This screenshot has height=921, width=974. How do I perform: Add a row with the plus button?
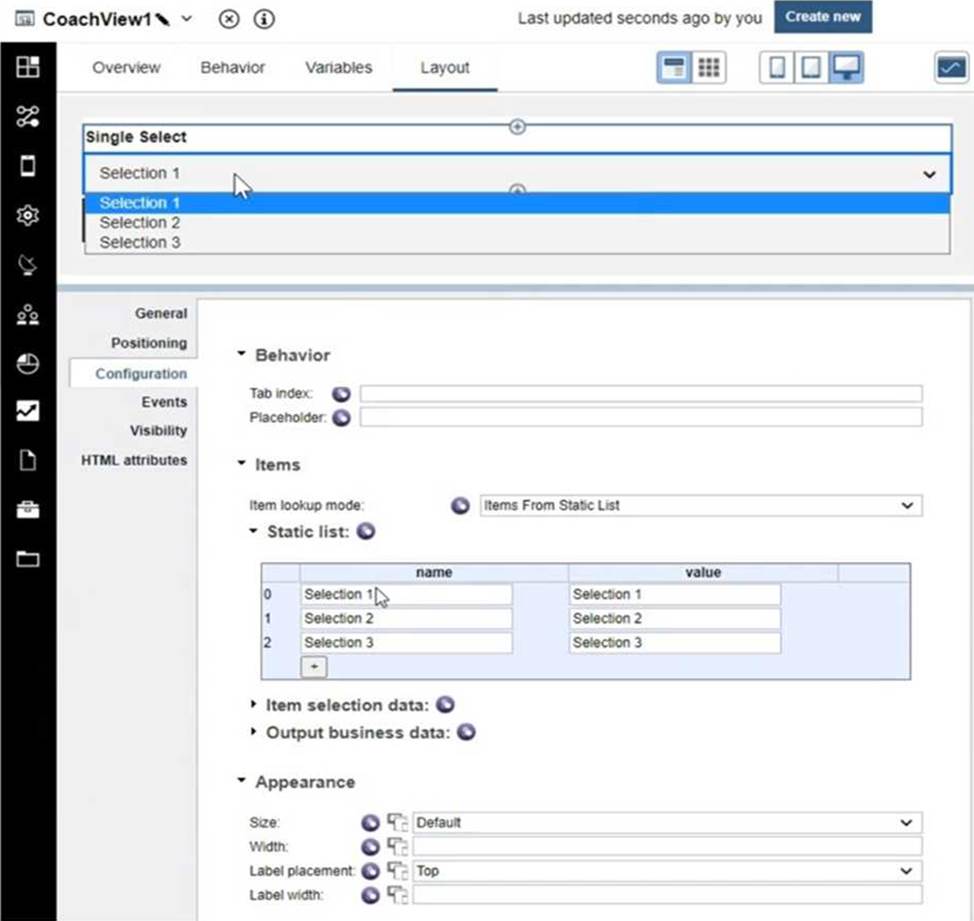click(x=314, y=666)
